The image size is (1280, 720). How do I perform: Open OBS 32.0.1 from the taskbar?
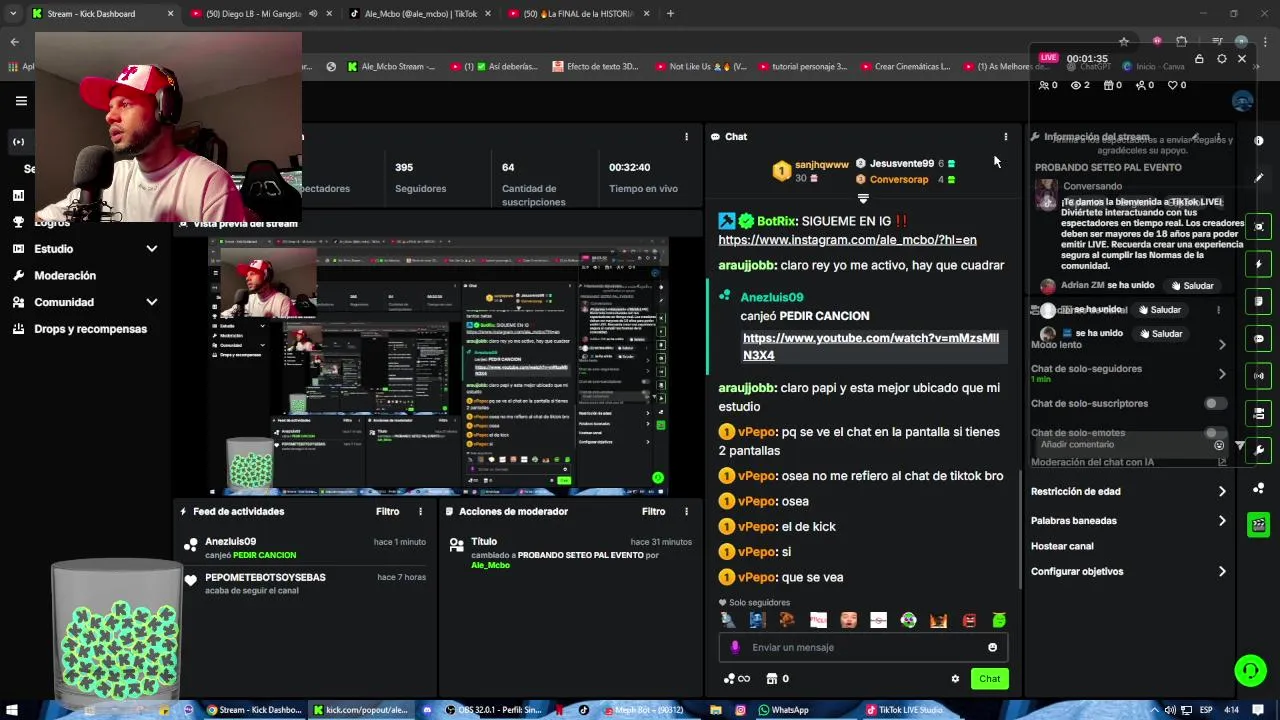[493, 710]
